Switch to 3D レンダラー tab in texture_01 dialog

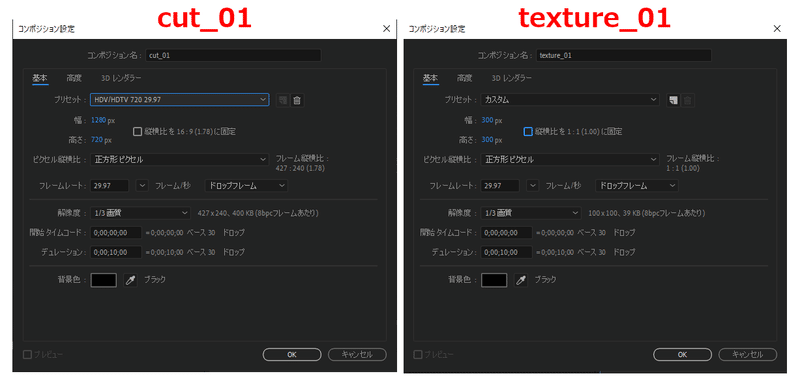click(x=512, y=78)
